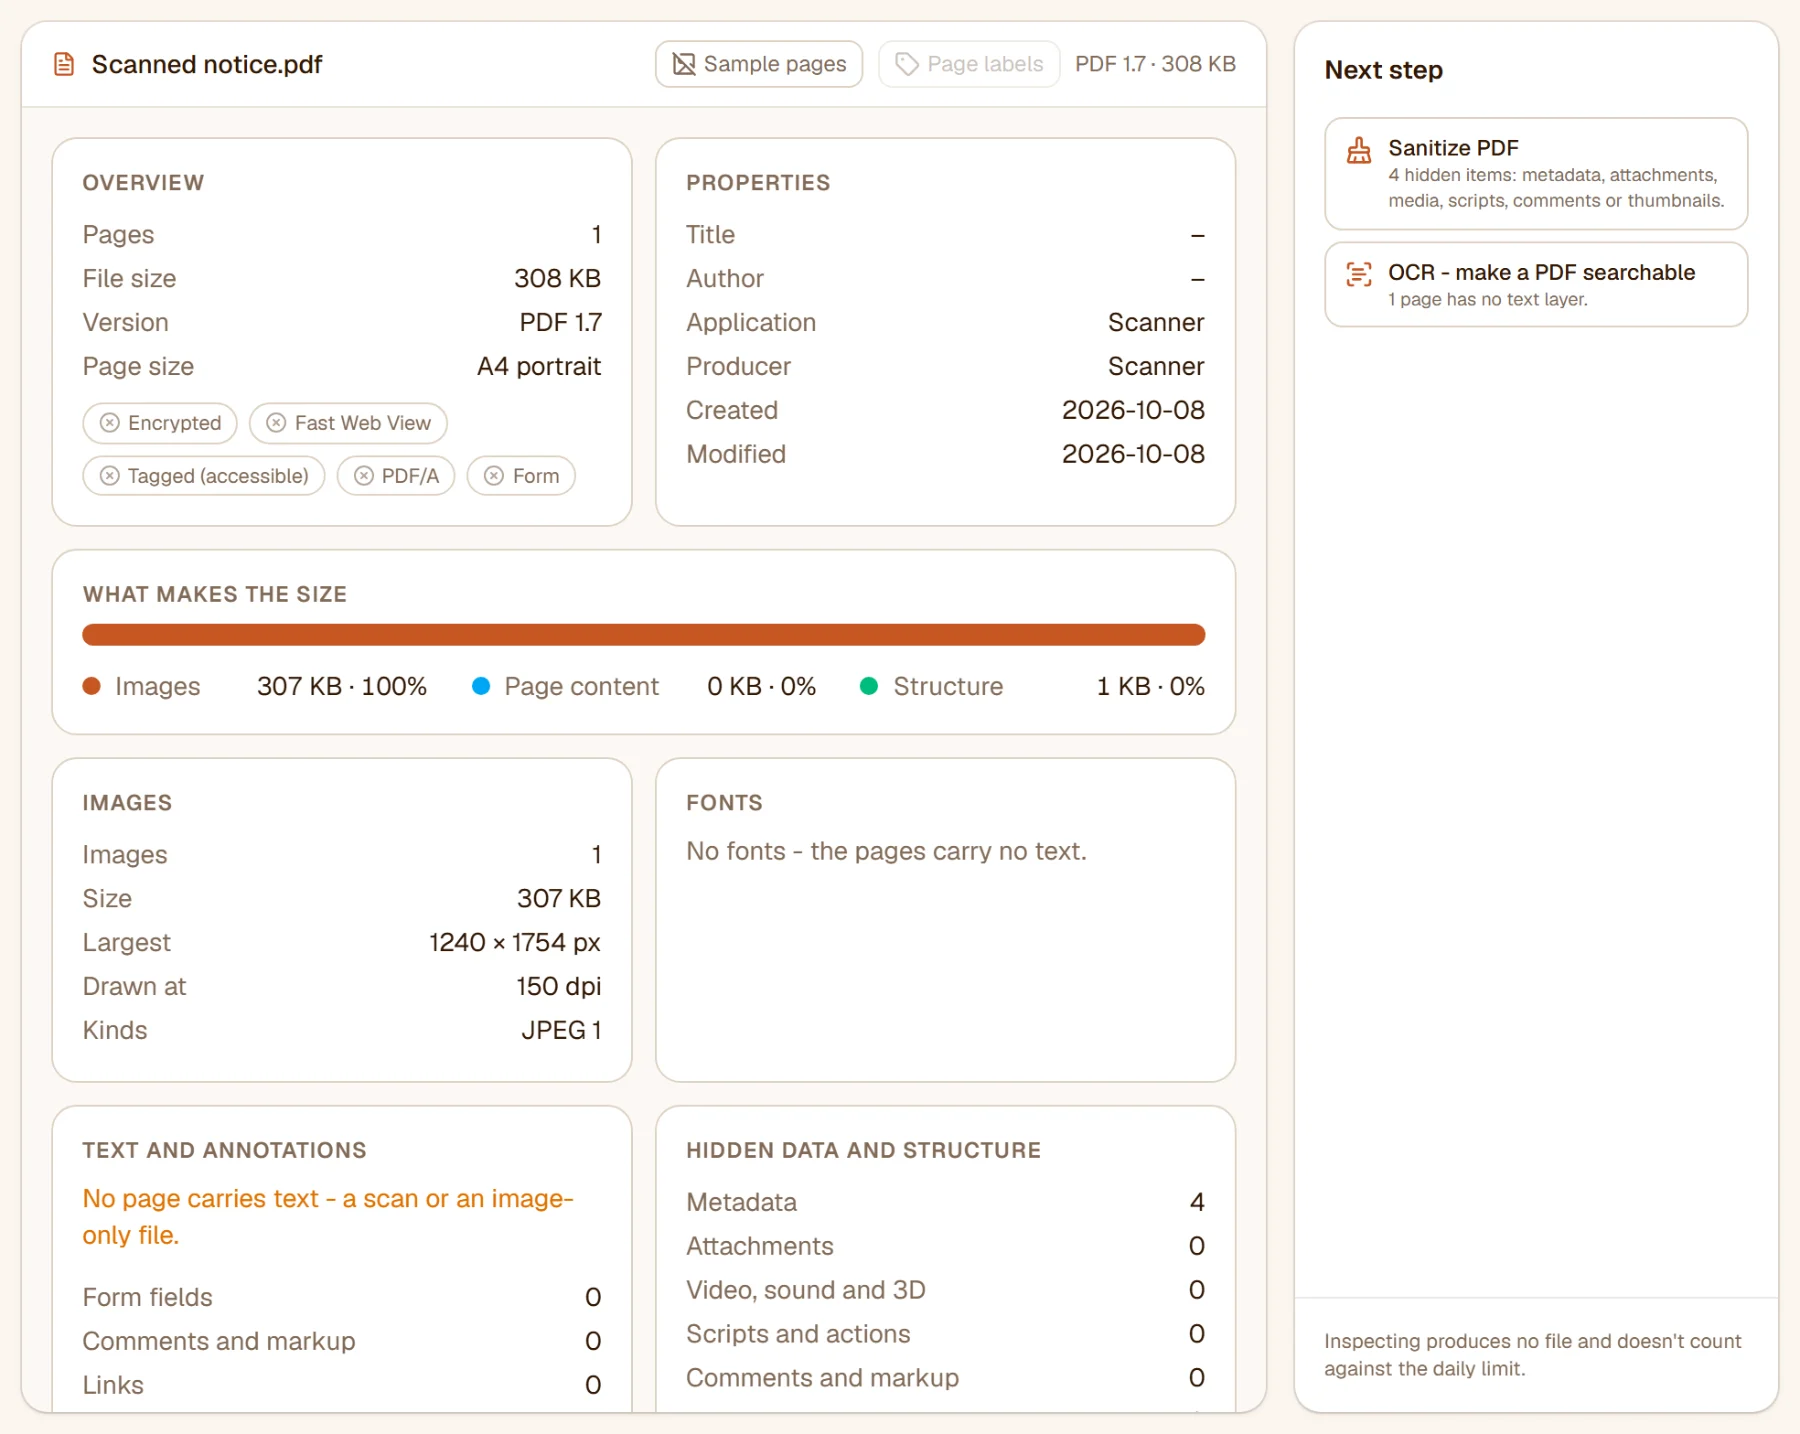
Task: Click the Fast Web View chip
Action: (348, 423)
